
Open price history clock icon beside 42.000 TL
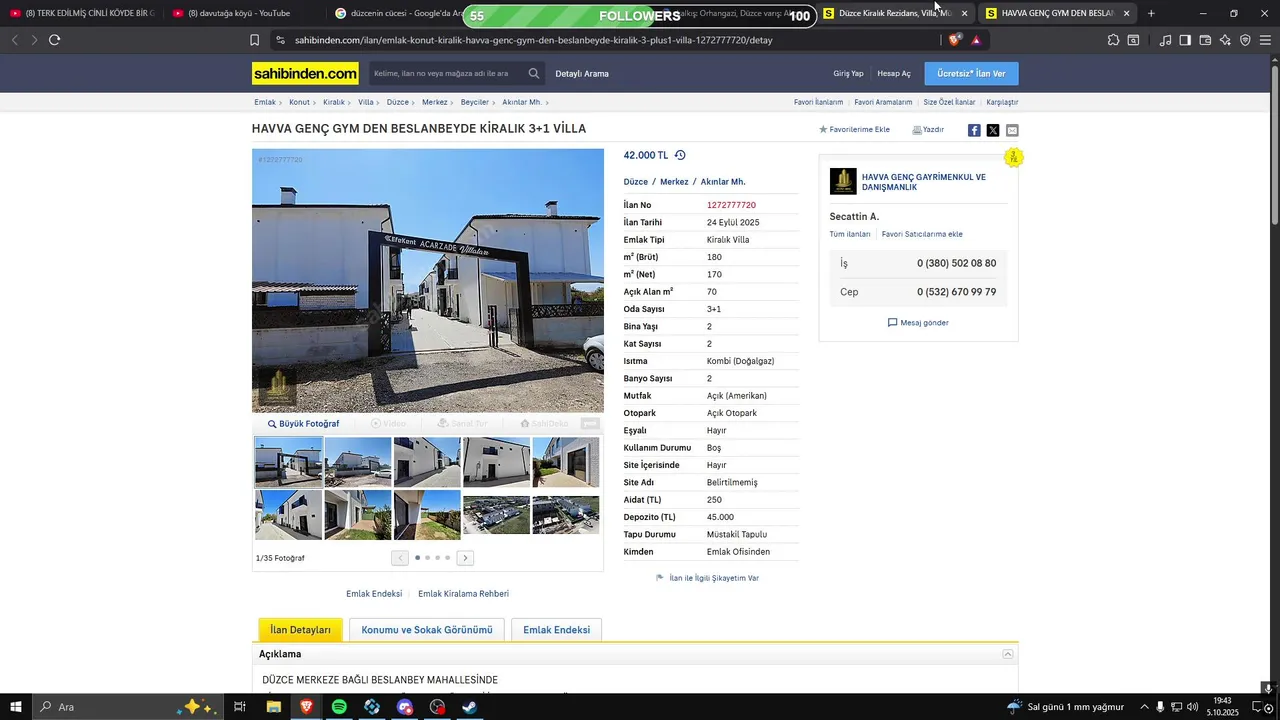[680, 155]
